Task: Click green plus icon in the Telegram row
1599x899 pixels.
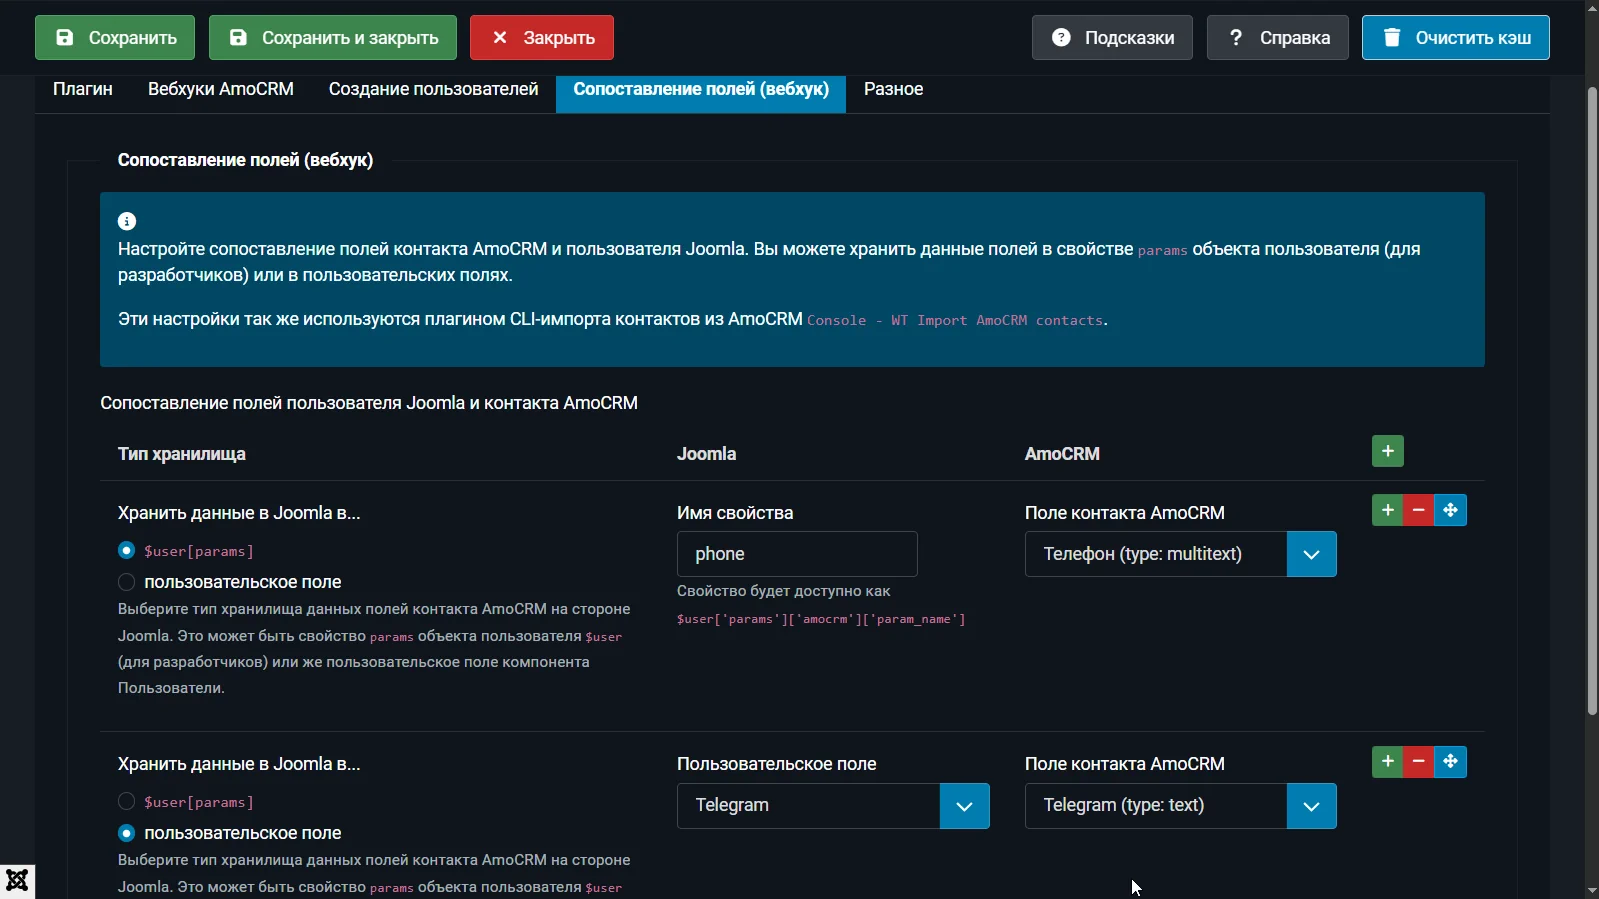Action: tap(1387, 762)
